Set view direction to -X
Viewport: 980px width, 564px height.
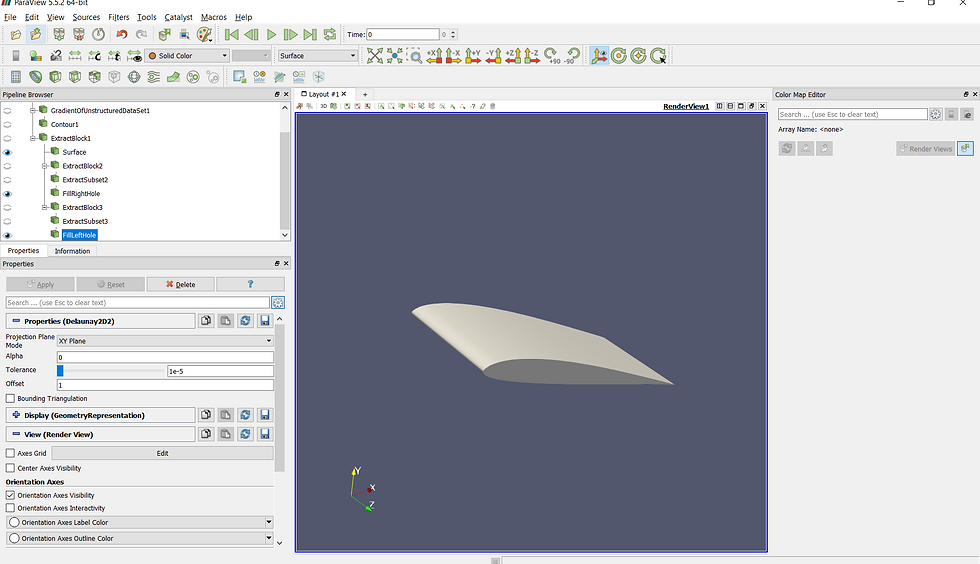(x=454, y=56)
